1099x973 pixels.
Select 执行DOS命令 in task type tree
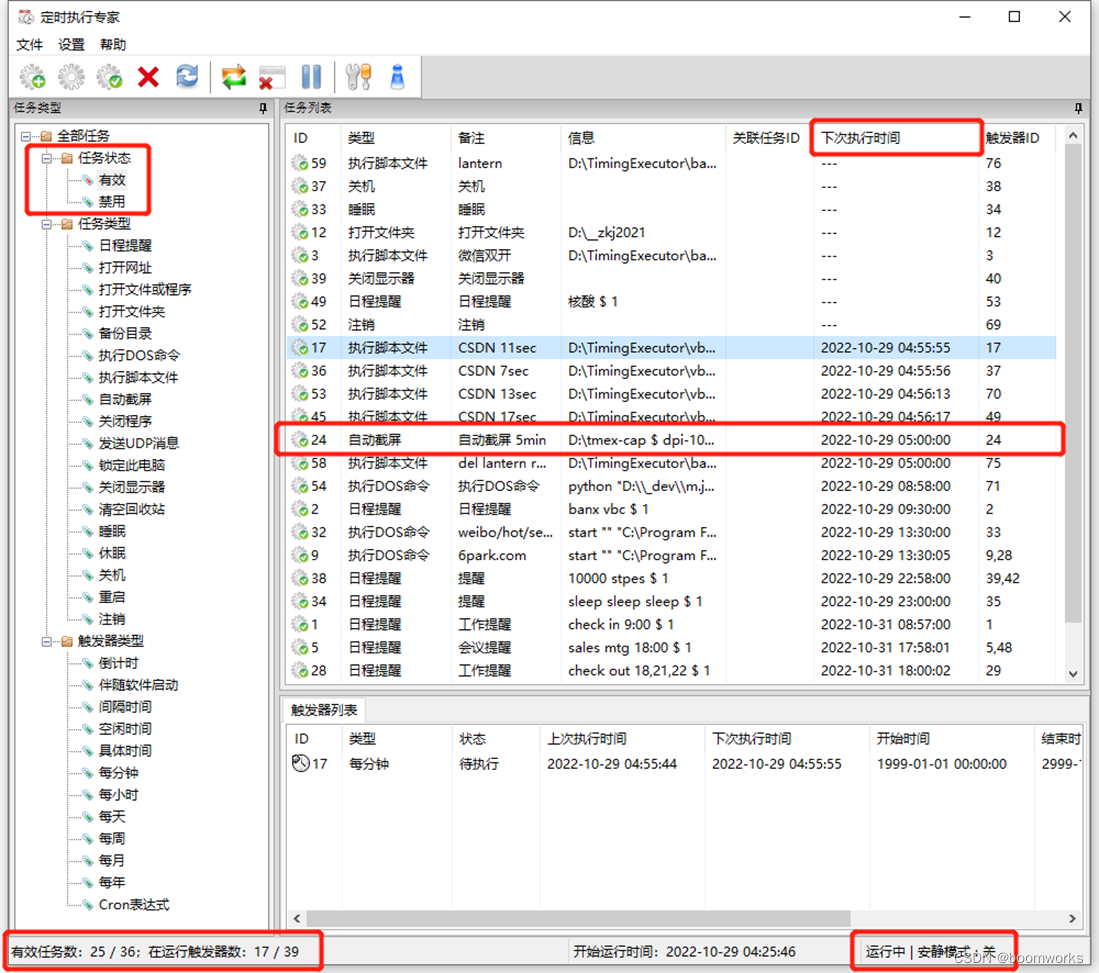click(139, 355)
